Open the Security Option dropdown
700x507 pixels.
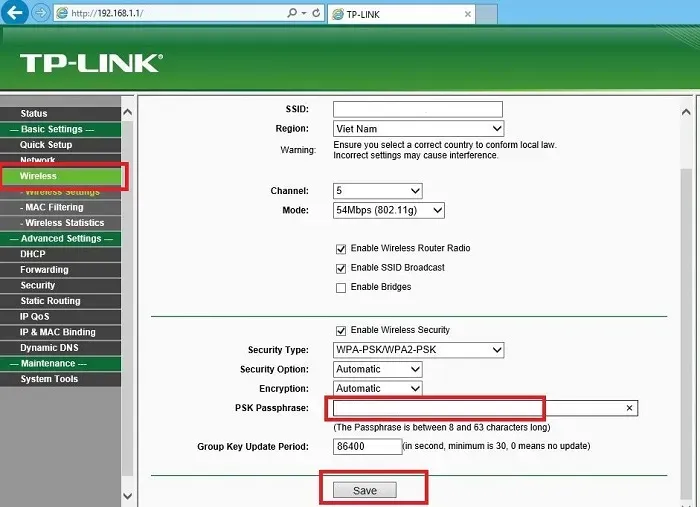tap(378, 369)
